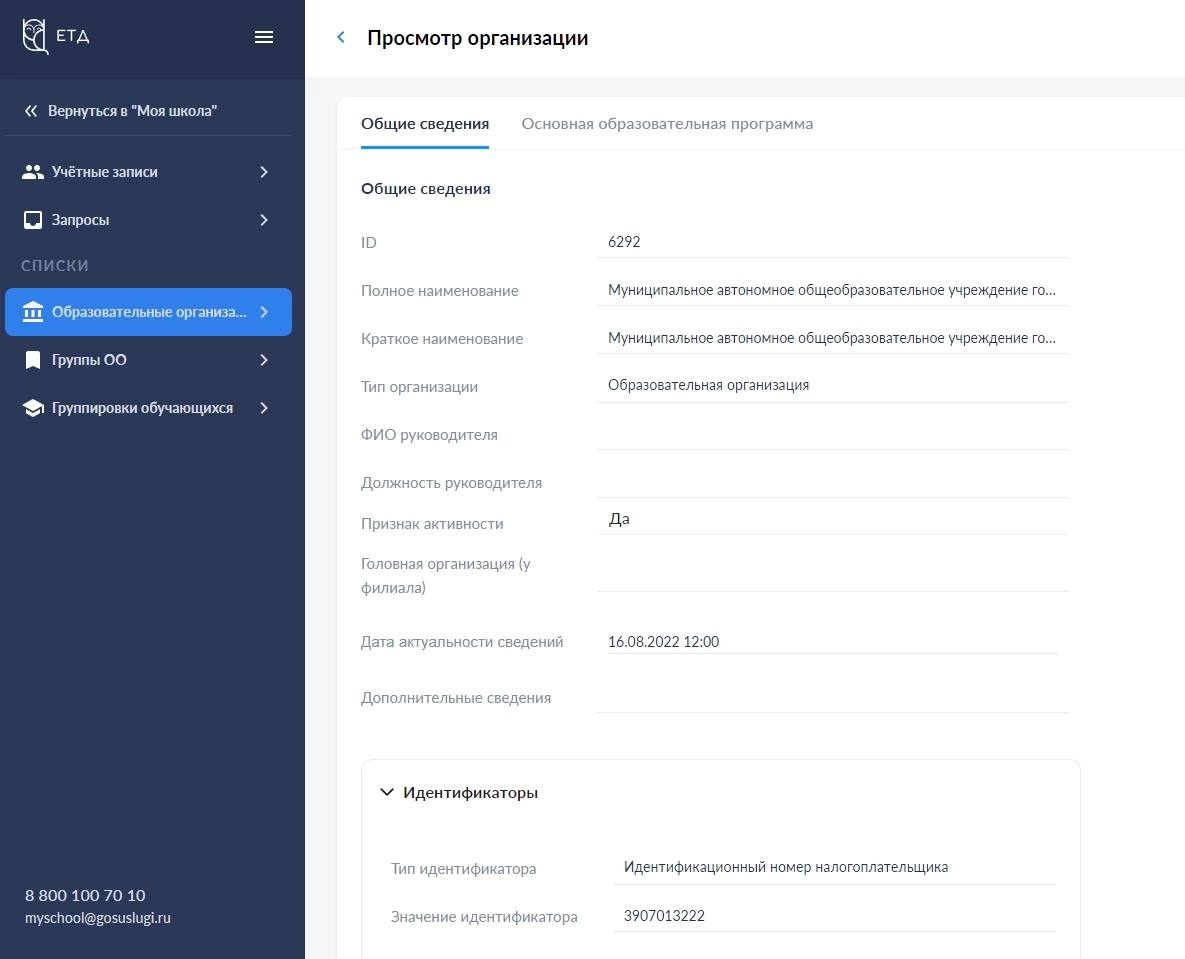Collapse the Идентификаторы section

tap(387, 792)
